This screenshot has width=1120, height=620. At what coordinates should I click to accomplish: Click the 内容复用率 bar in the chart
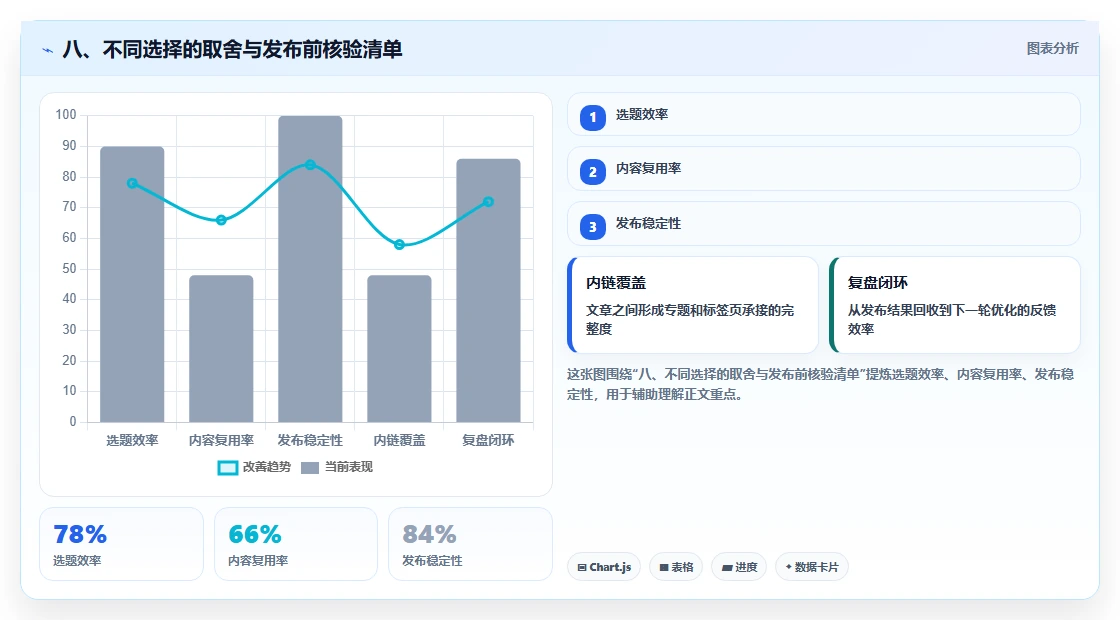click(x=221, y=349)
